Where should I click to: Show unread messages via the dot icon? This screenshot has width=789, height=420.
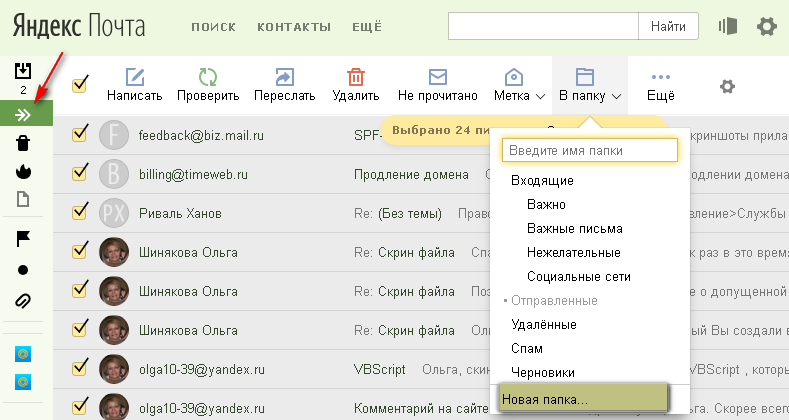click(x=23, y=270)
